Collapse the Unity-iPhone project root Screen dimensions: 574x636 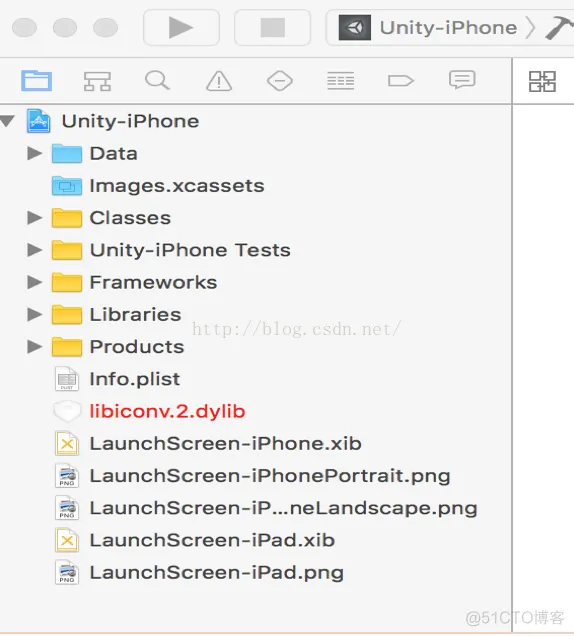[8, 120]
